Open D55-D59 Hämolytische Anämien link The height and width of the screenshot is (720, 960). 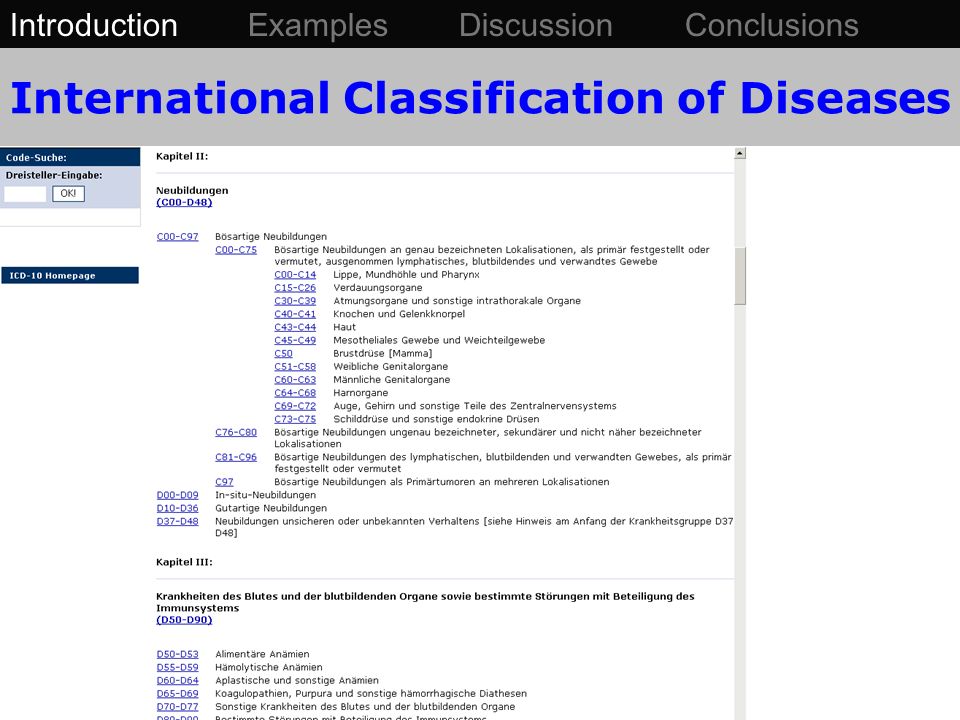click(x=178, y=667)
